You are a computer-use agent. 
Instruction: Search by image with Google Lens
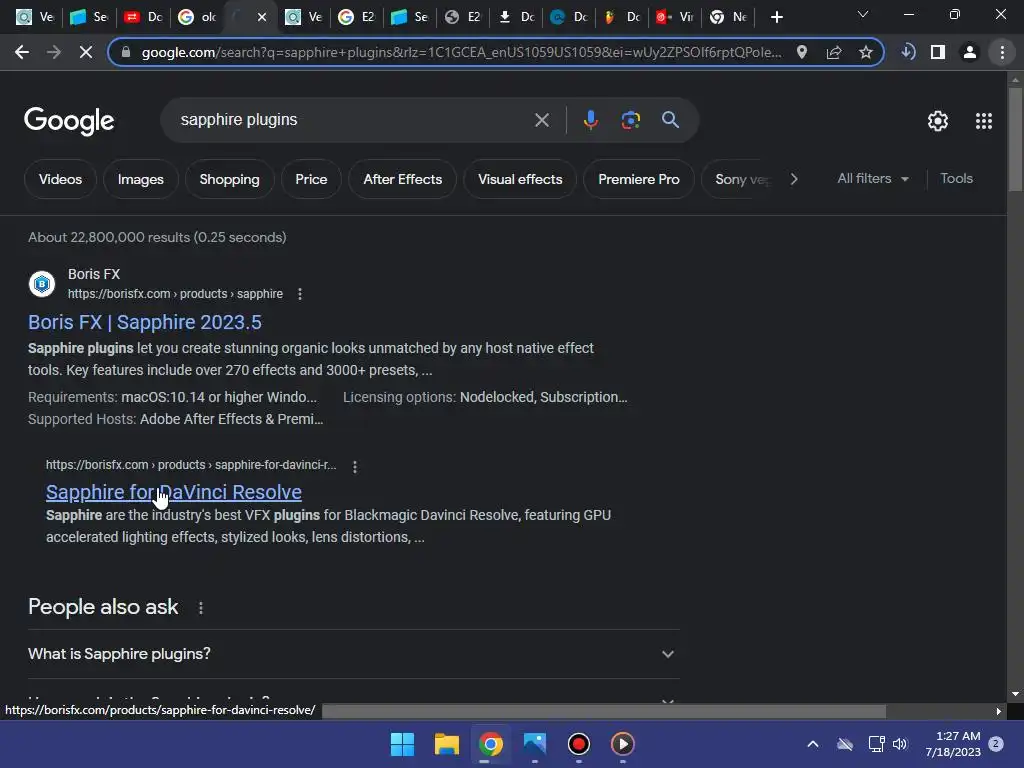point(630,120)
